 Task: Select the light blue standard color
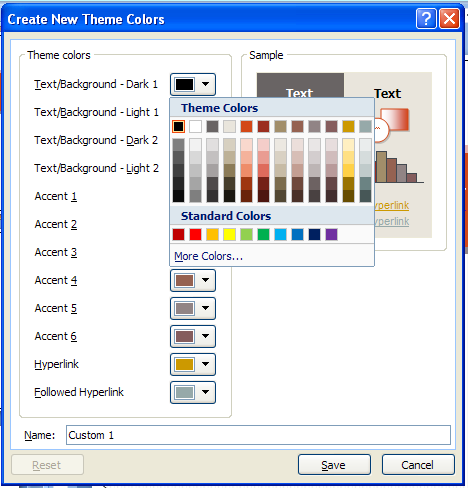(280, 235)
